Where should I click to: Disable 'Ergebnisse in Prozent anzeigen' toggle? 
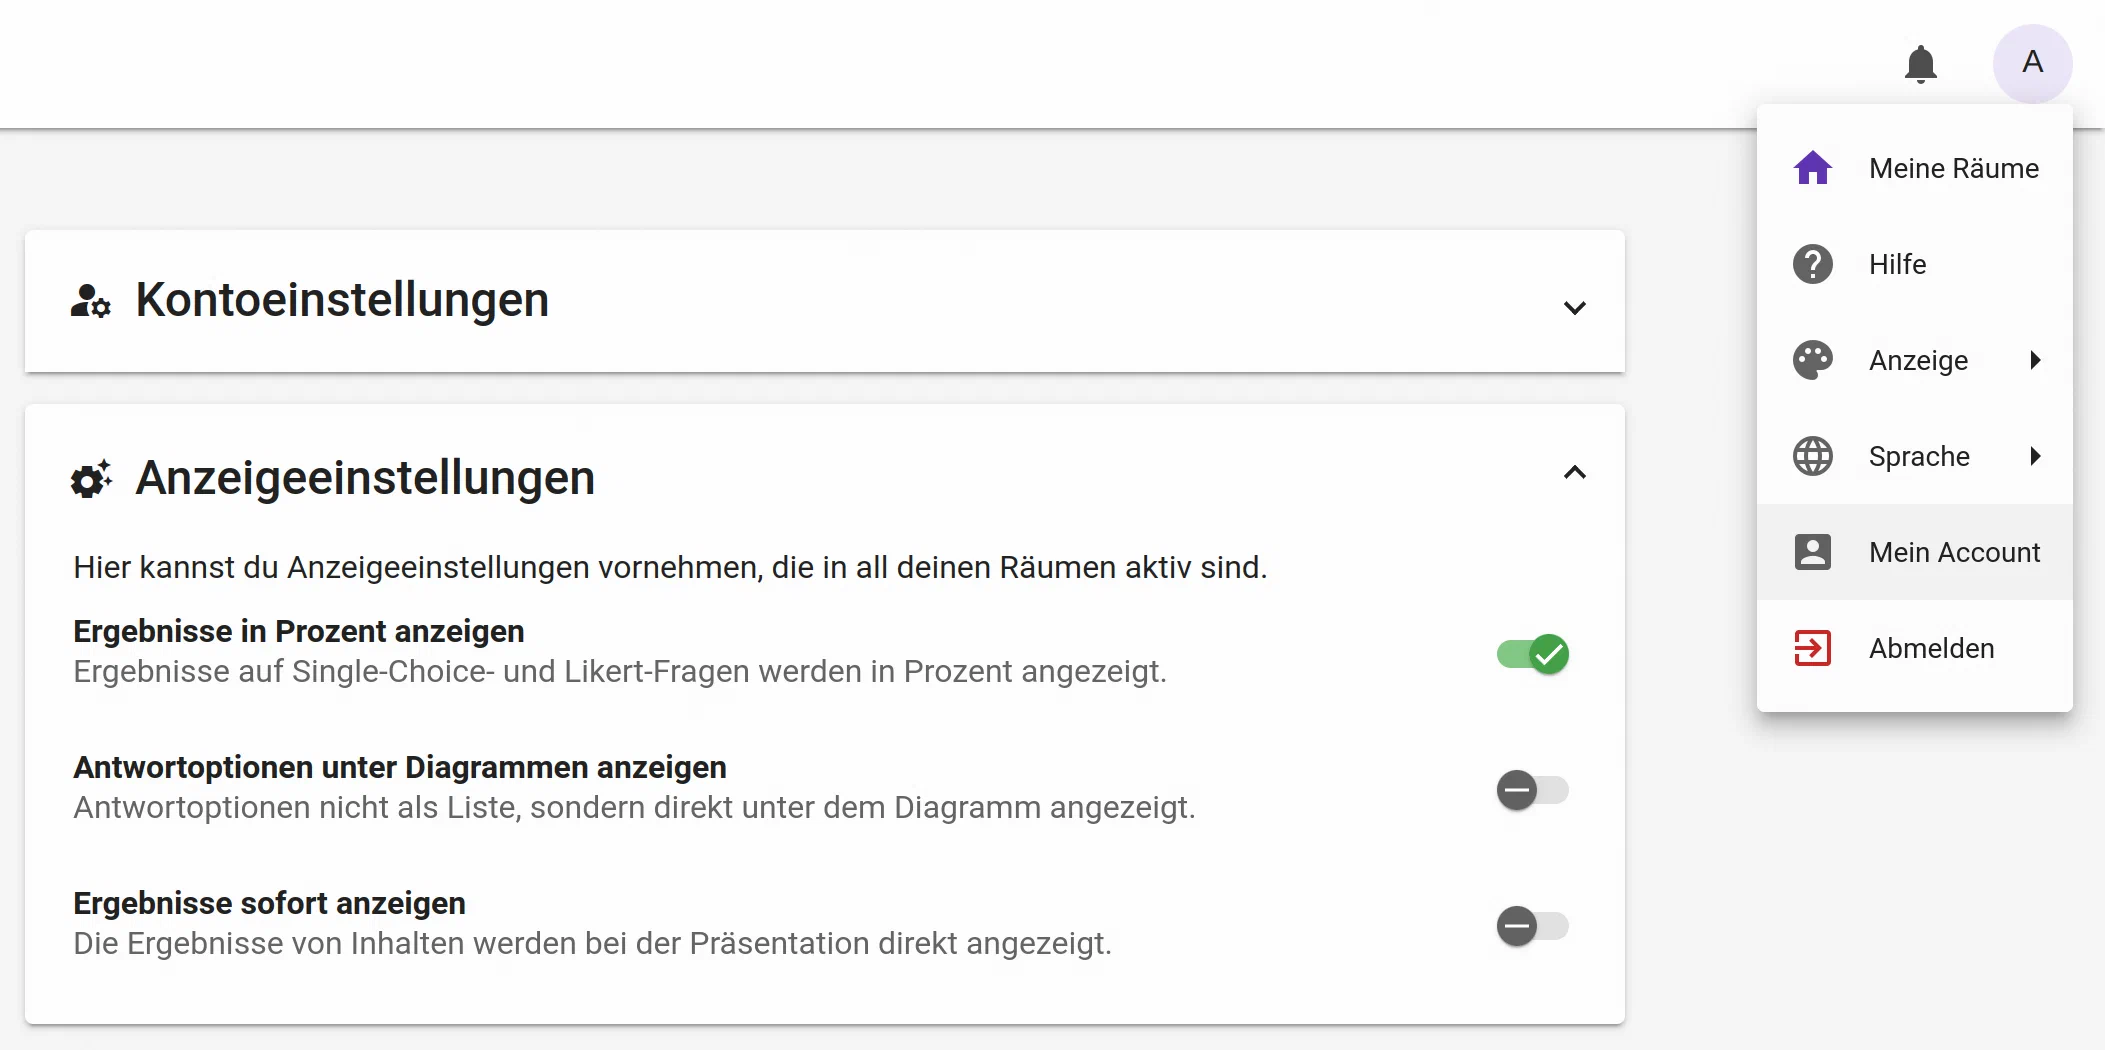pyautogui.click(x=1532, y=655)
